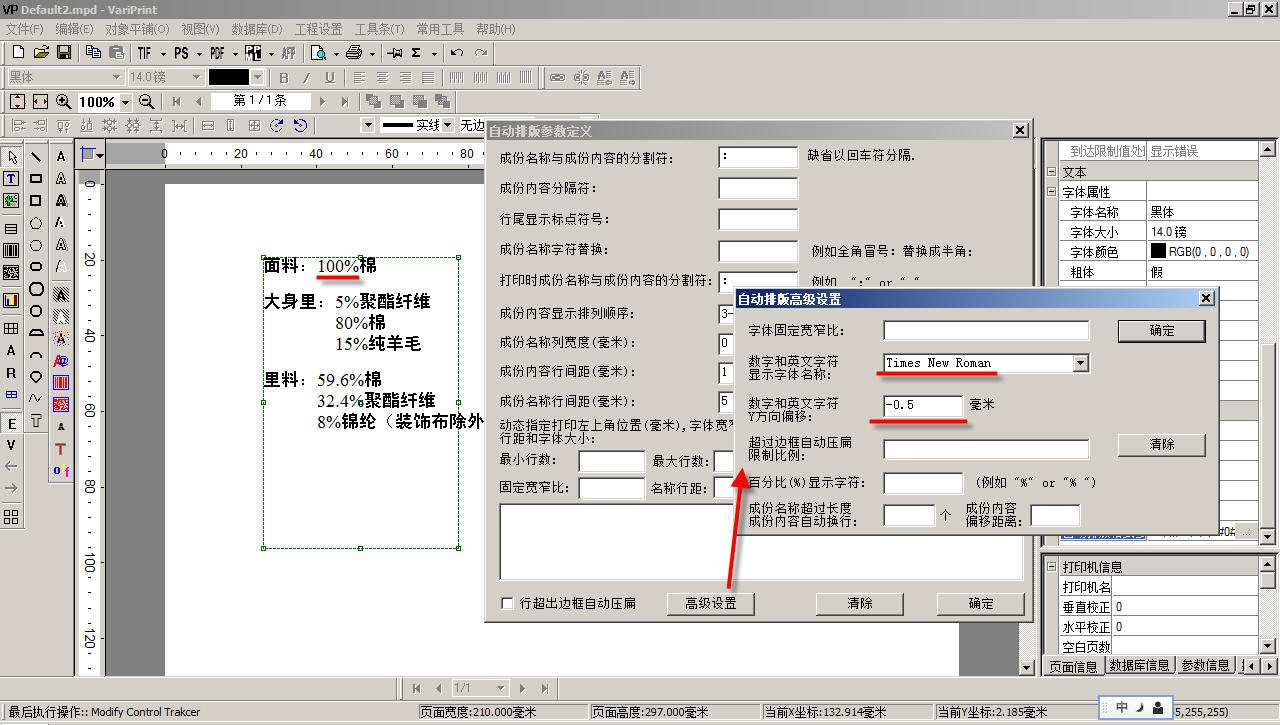Select the red T text effect icon
Viewport: 1280px width, 725px height.
tap(61, 449)
